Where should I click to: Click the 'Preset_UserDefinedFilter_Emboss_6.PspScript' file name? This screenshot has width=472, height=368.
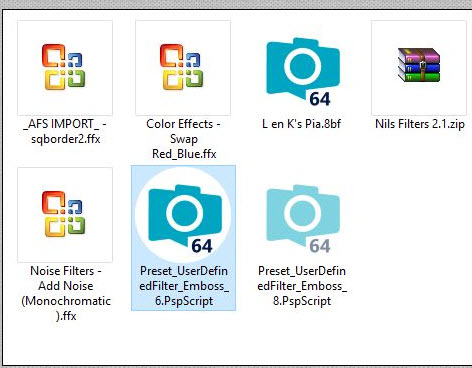coord(184,286)
